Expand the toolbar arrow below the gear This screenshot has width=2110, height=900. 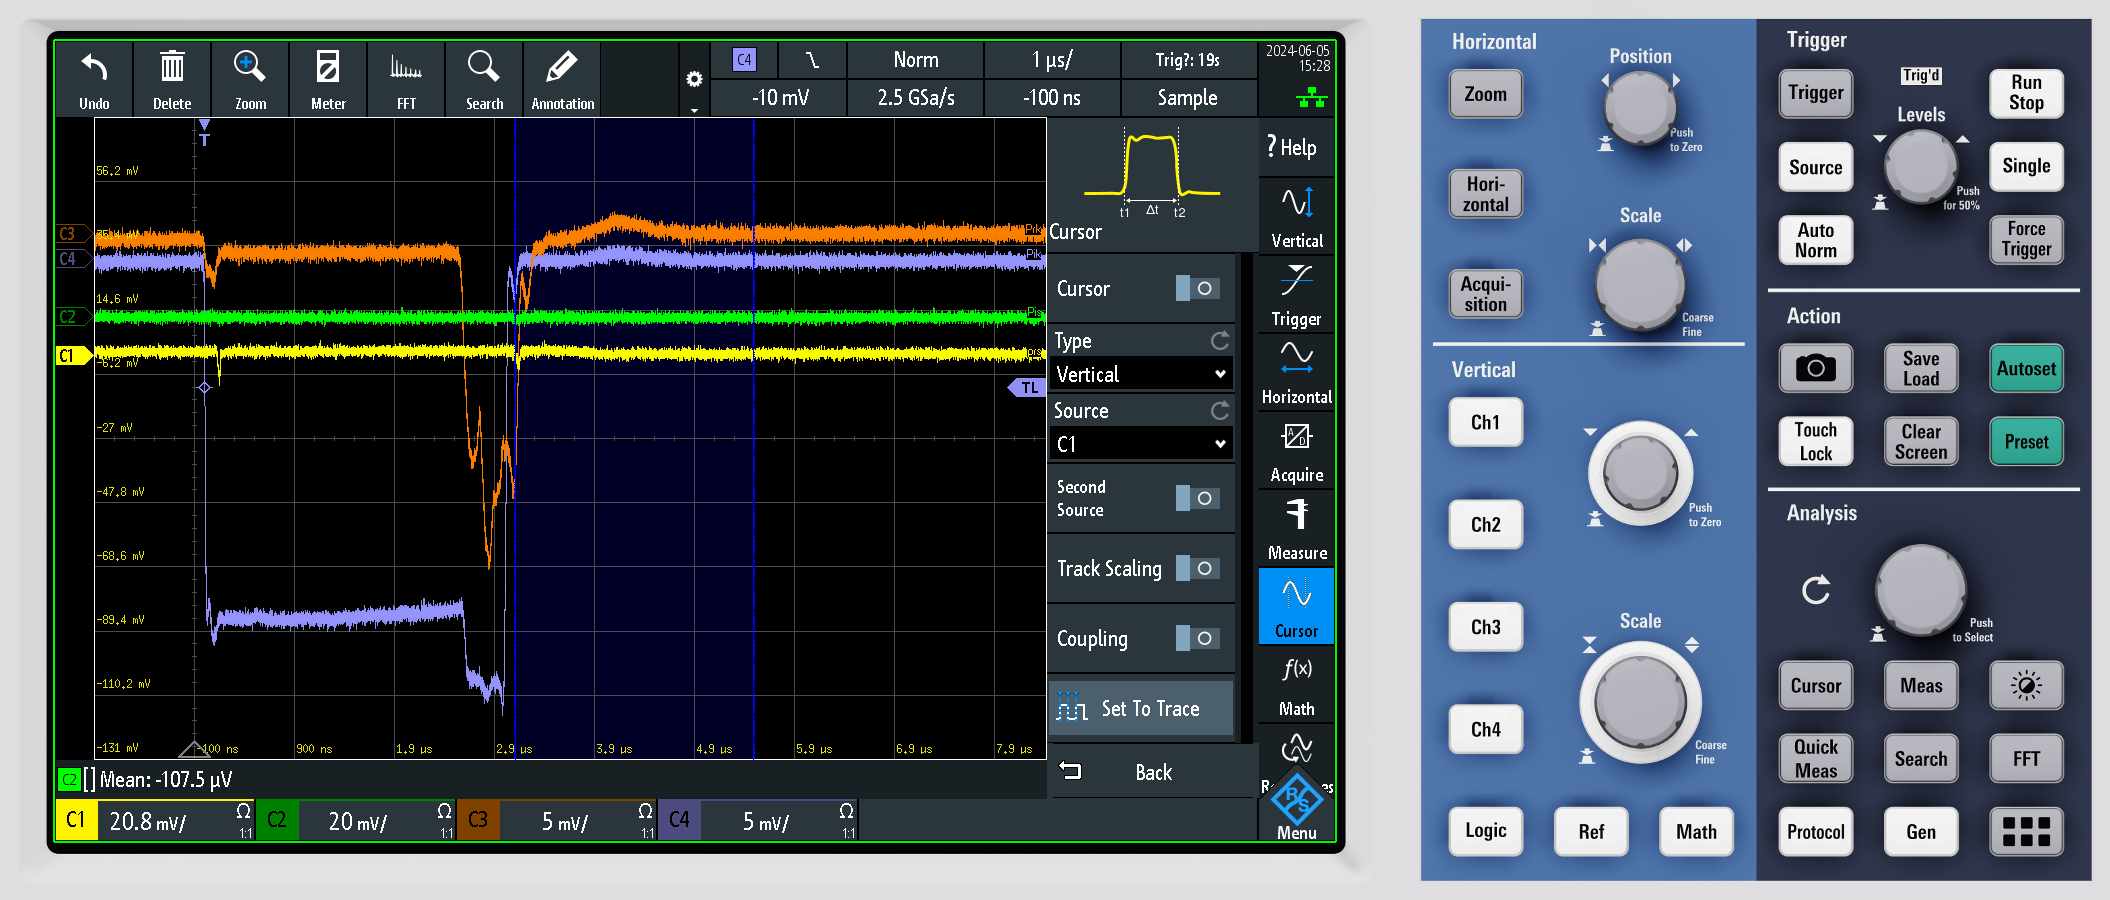[x=694, y=110]
